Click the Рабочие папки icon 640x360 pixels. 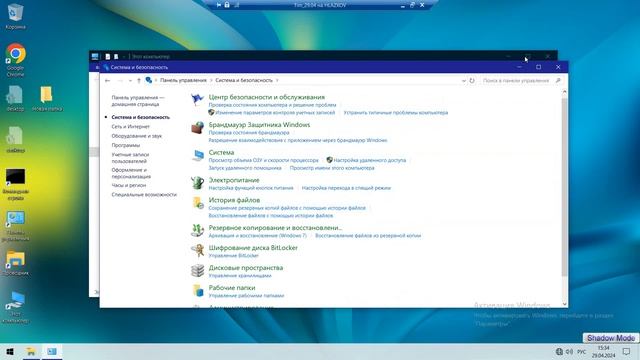click(x=198, y=291)
